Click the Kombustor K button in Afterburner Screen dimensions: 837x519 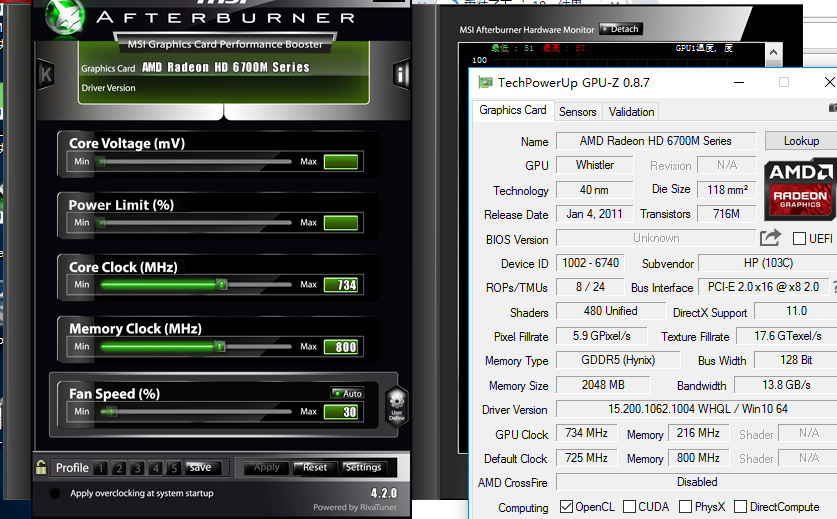[x=46, y=74]
